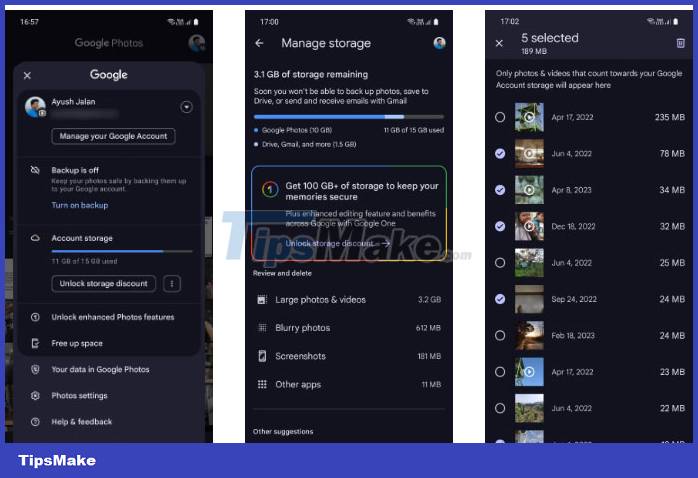
Task: Click the Google Photos (10 GB) legend
Action: point(293,130)
